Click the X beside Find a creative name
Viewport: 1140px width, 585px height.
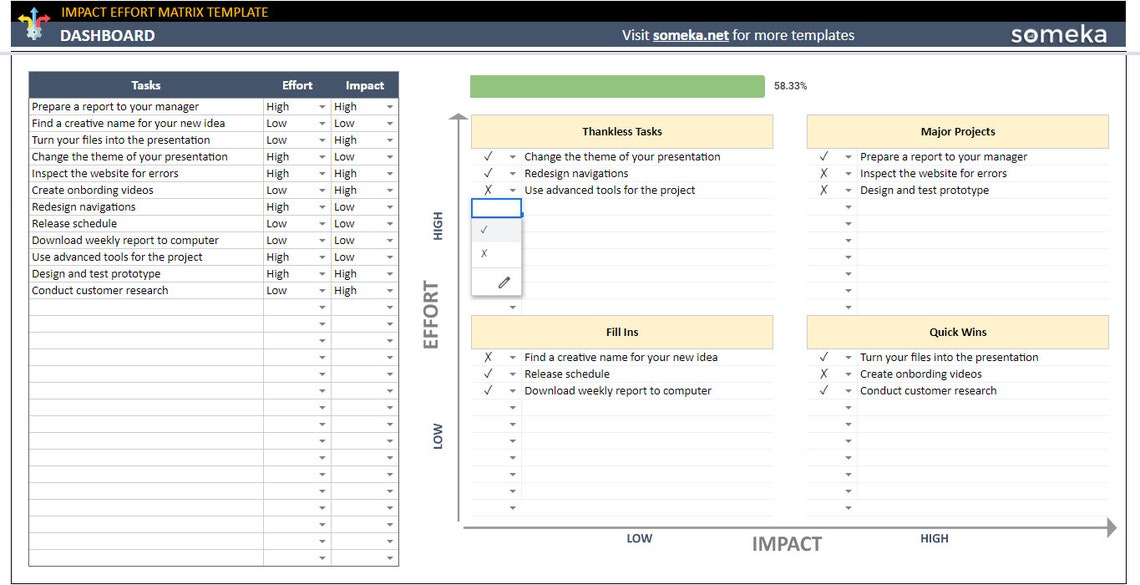[x=489, y=356]
